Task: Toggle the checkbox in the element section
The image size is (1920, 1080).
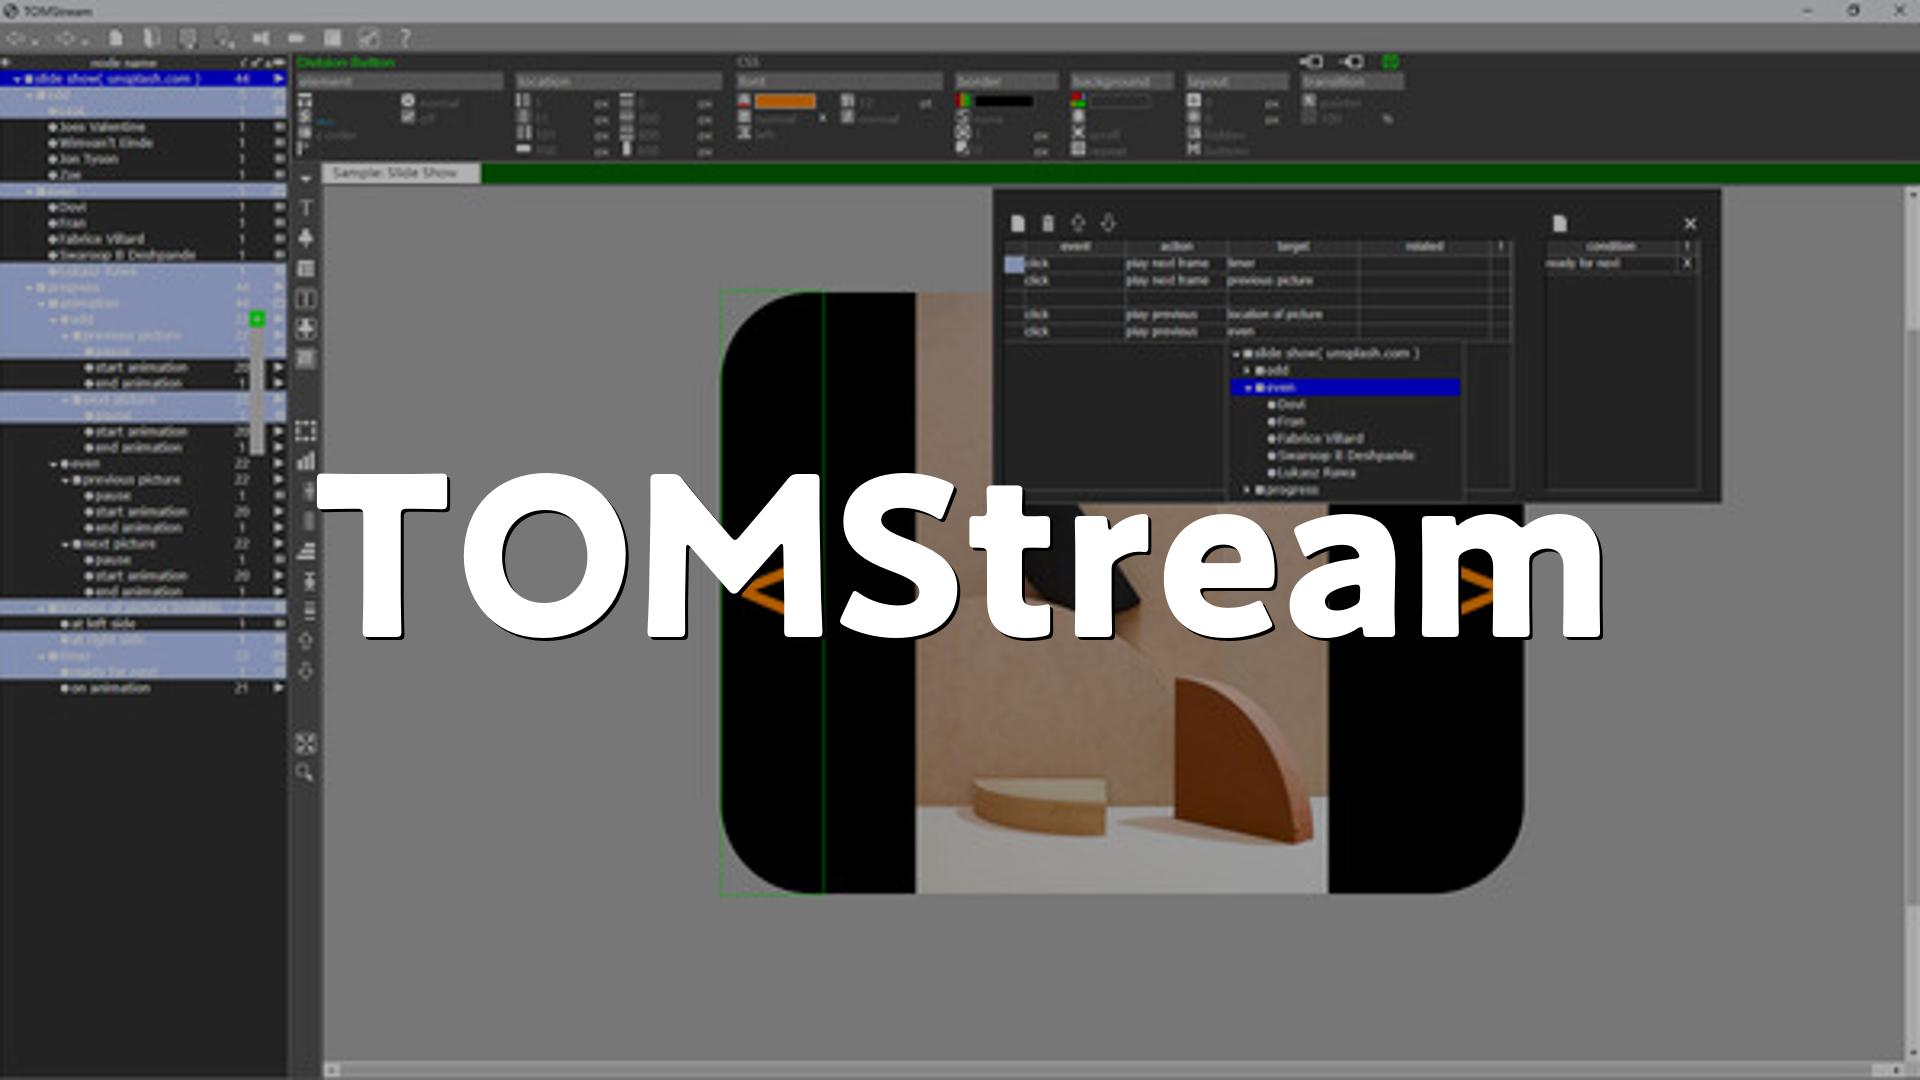Action: pyautogui.click(x=408, y=117)
